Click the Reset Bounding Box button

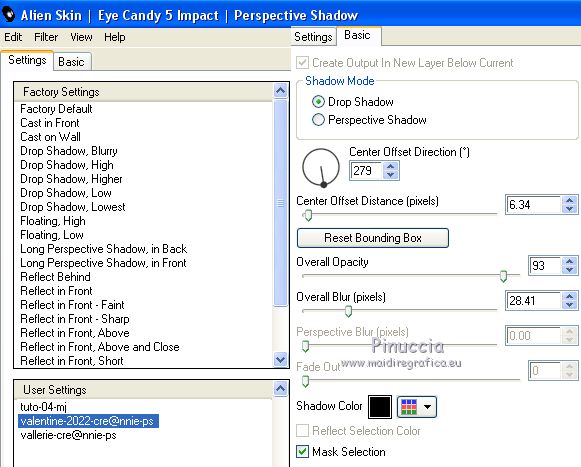pyautogui.click(x=373, y=238)
